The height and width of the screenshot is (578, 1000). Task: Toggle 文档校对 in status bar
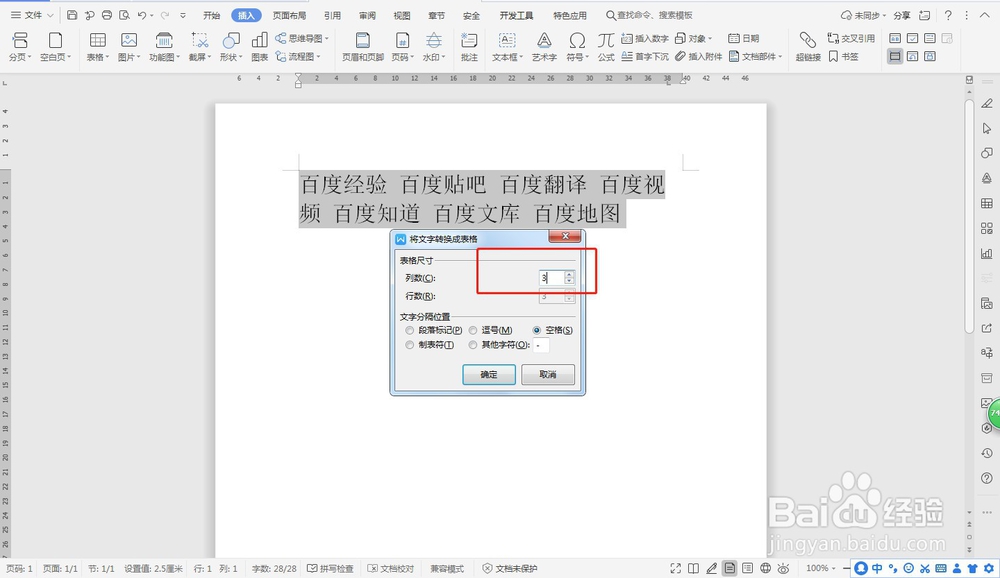(391, 568)
